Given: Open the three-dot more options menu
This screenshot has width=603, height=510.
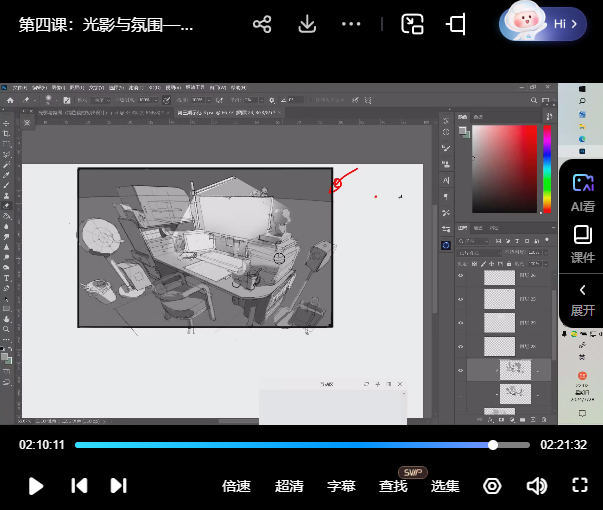Looking at the screenshot, I should [x=351, y=24].
